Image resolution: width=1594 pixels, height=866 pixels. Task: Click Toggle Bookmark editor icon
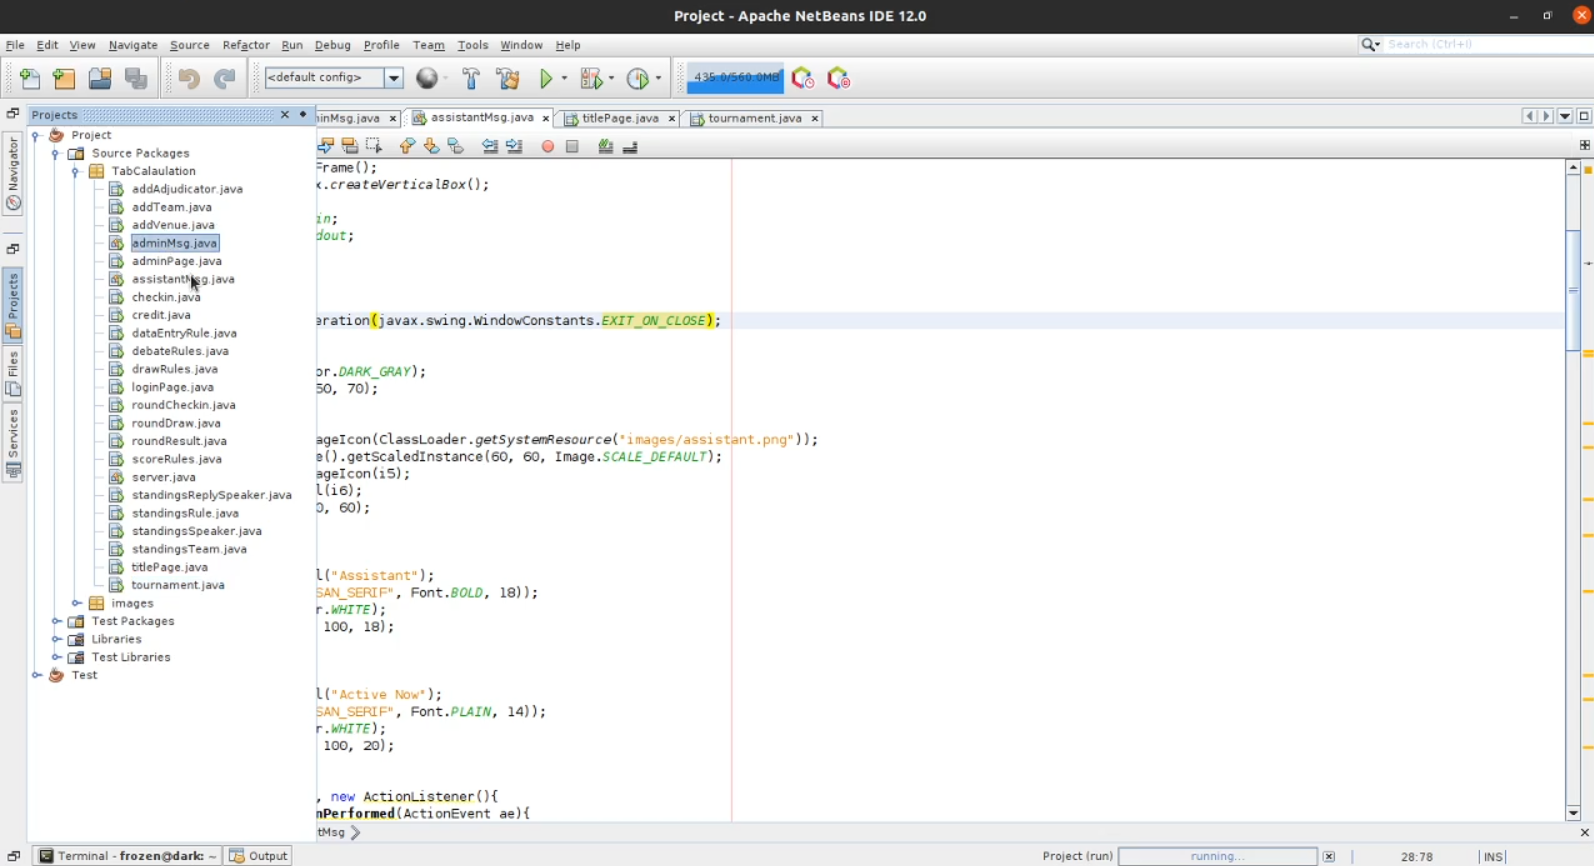click(x=456, y=146)
